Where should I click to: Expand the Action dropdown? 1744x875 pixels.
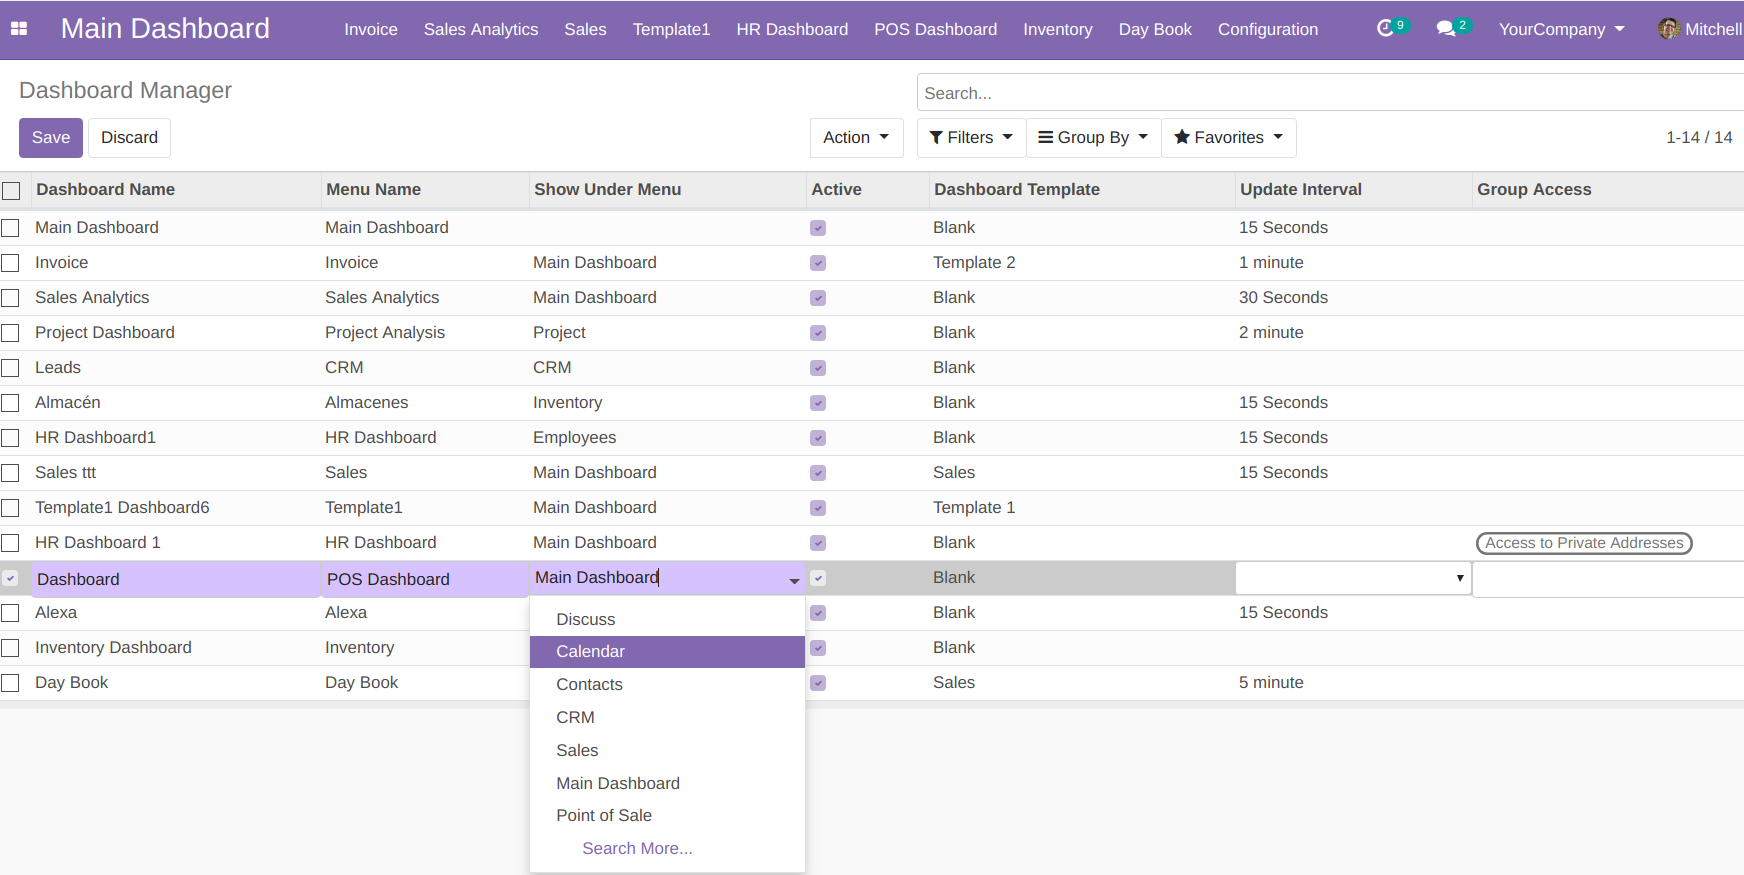[856, 138]
